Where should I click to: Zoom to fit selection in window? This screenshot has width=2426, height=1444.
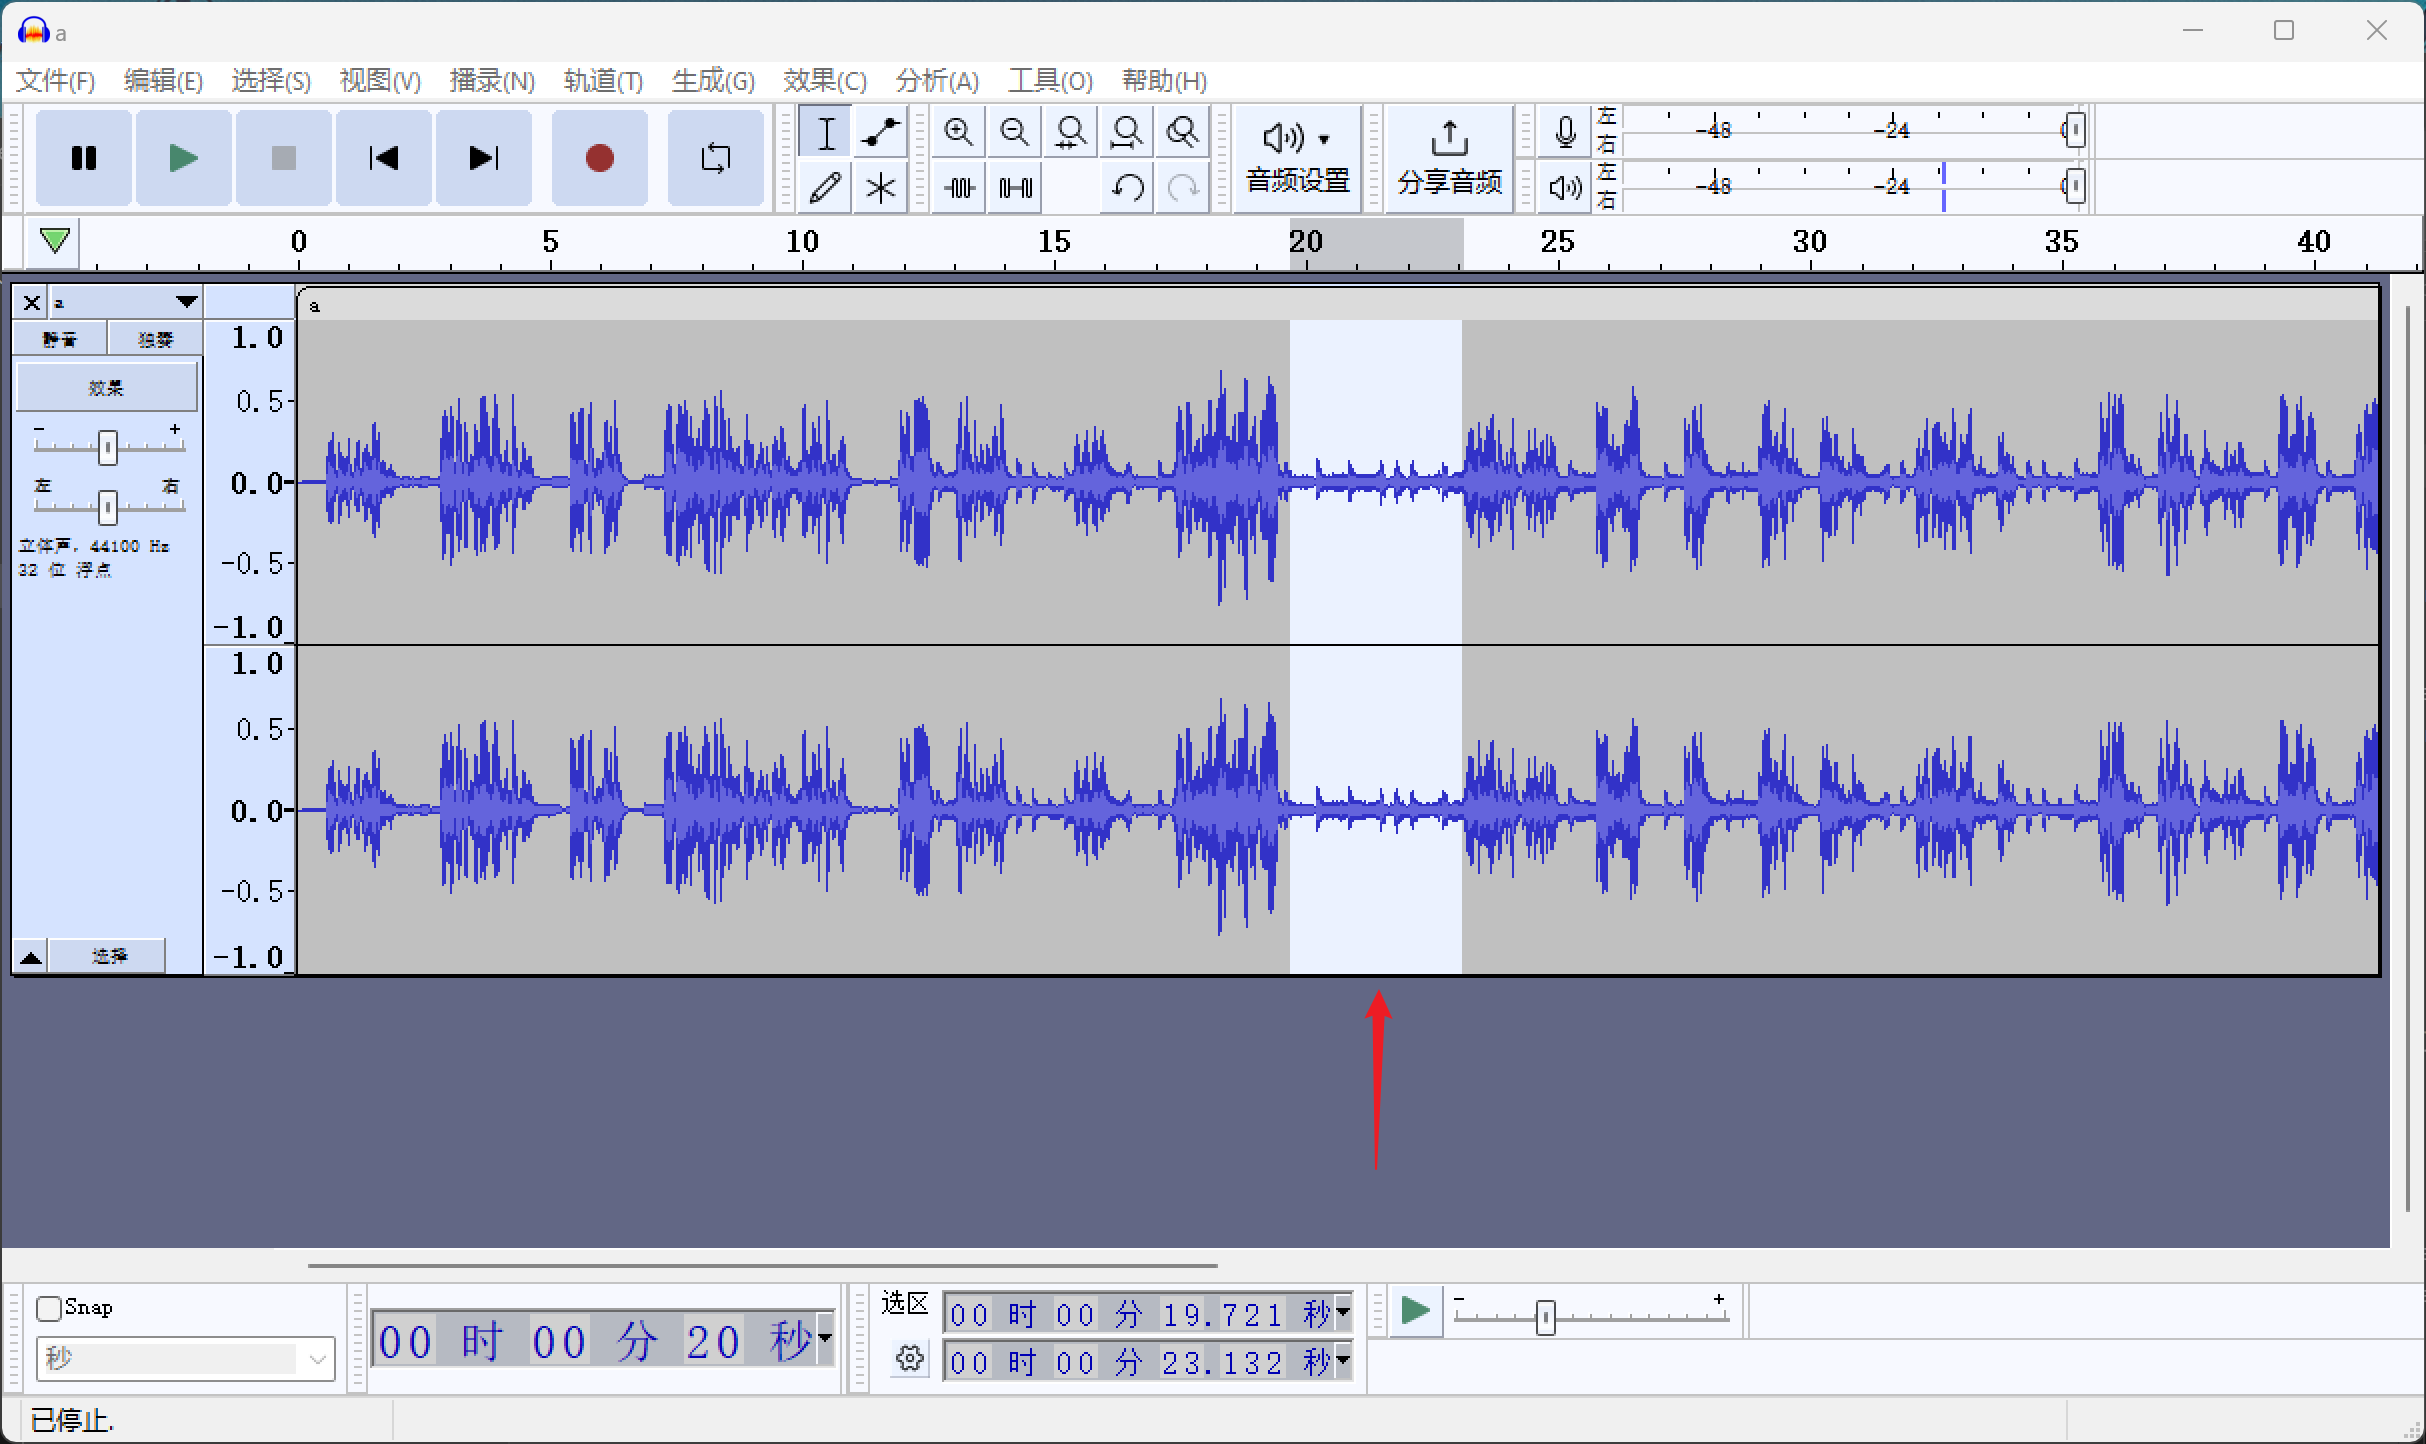1071,132
